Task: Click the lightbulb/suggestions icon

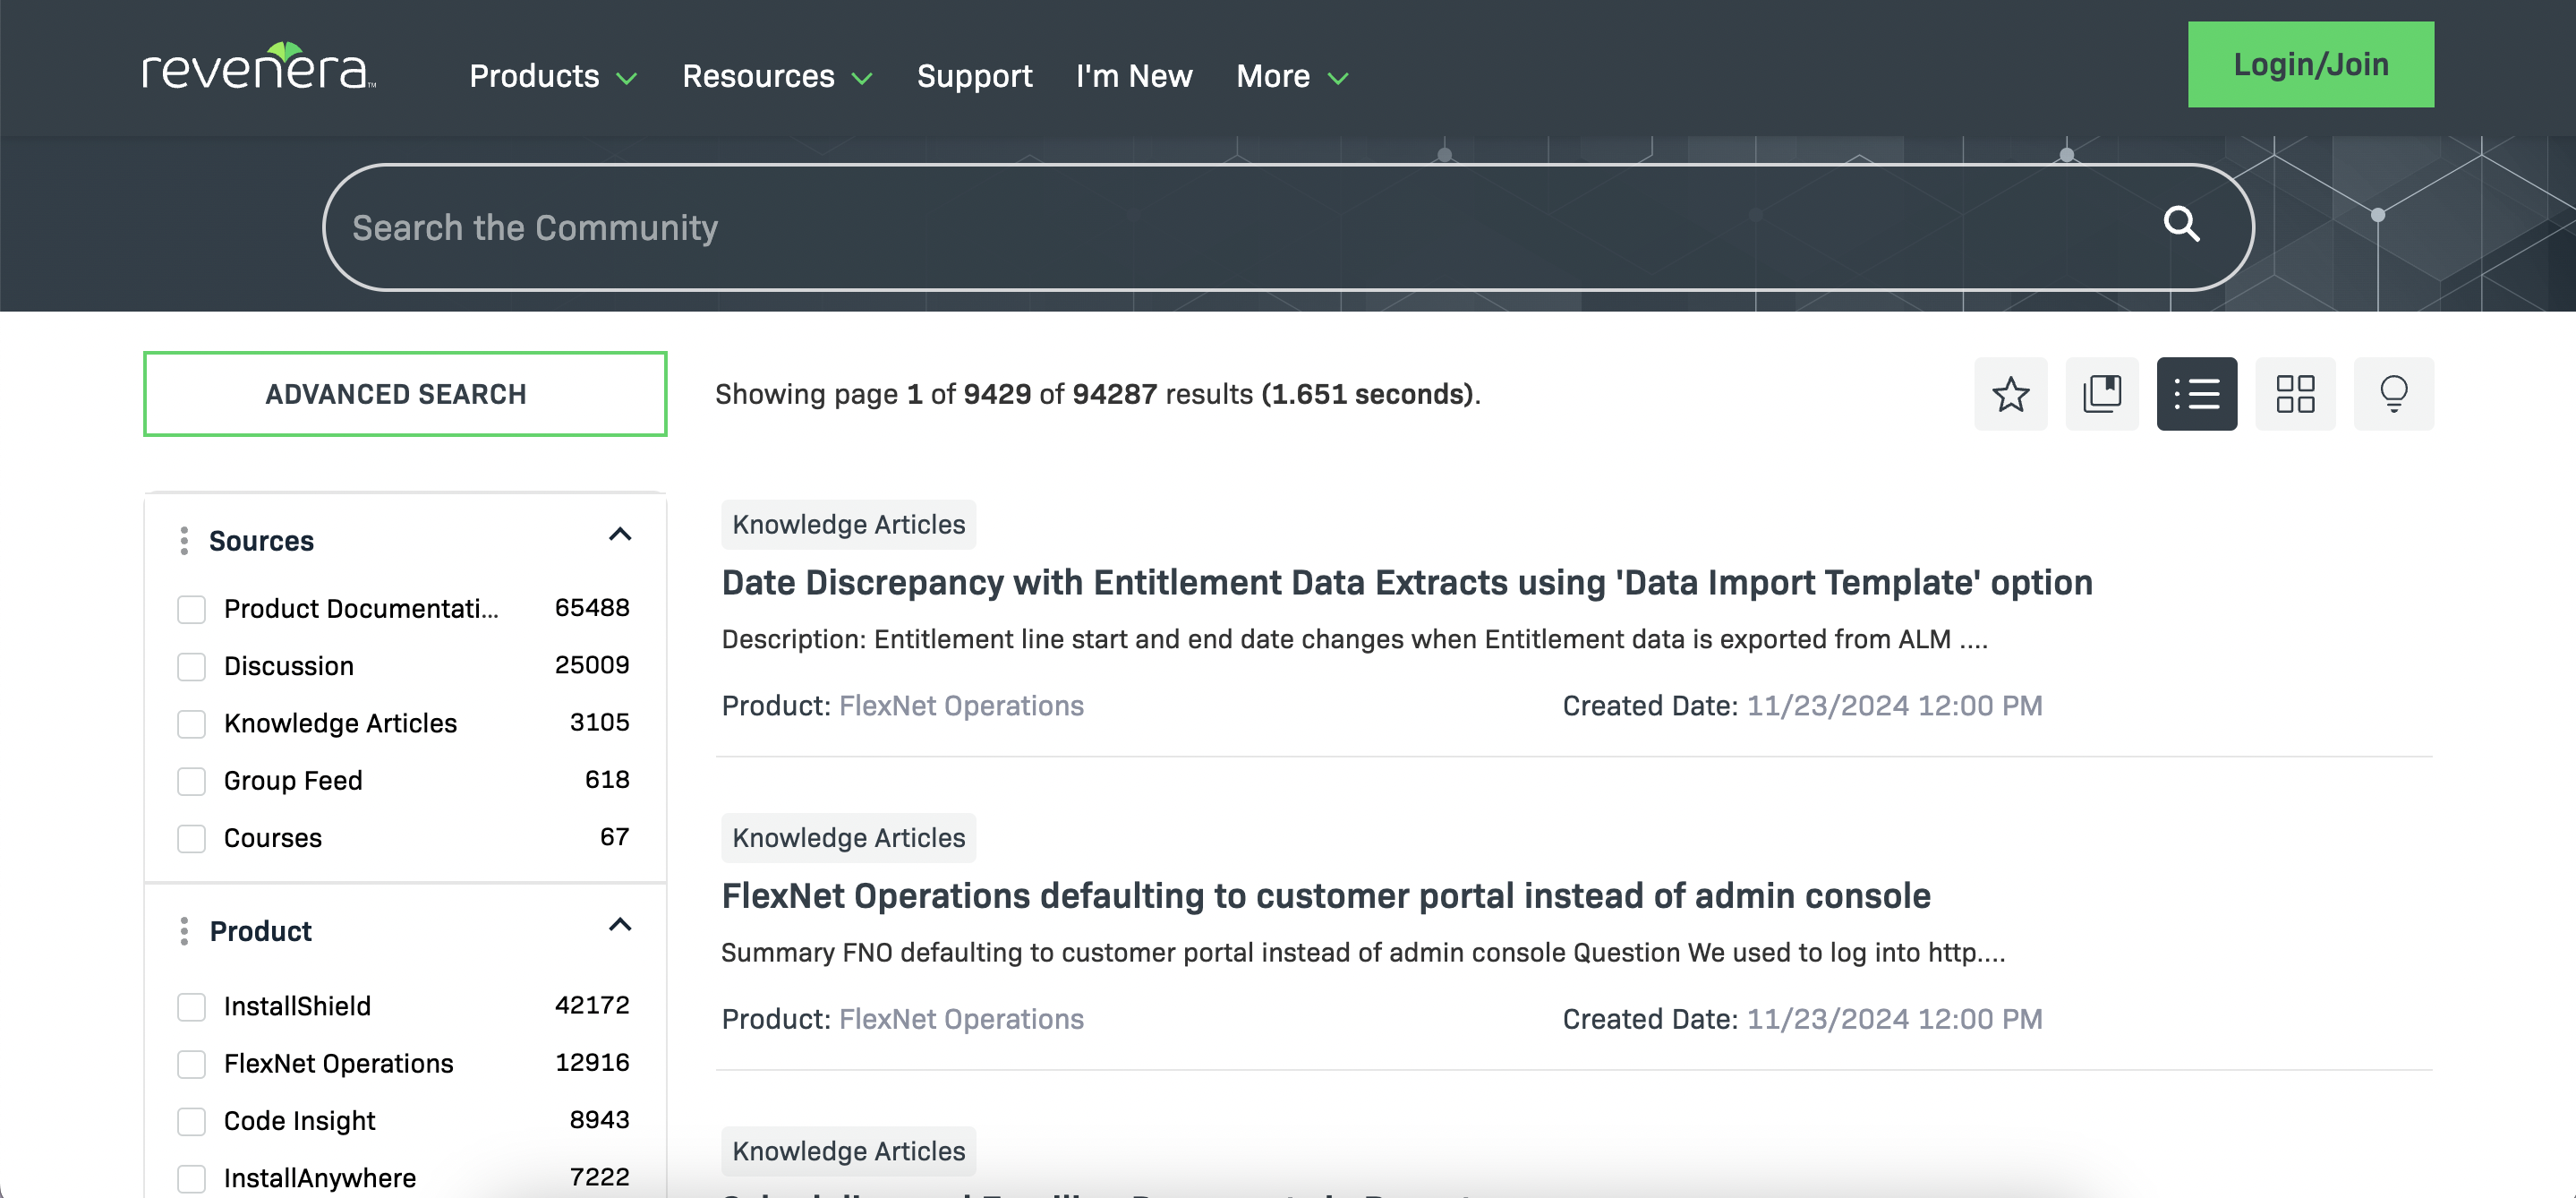Action: (2392, 393)
